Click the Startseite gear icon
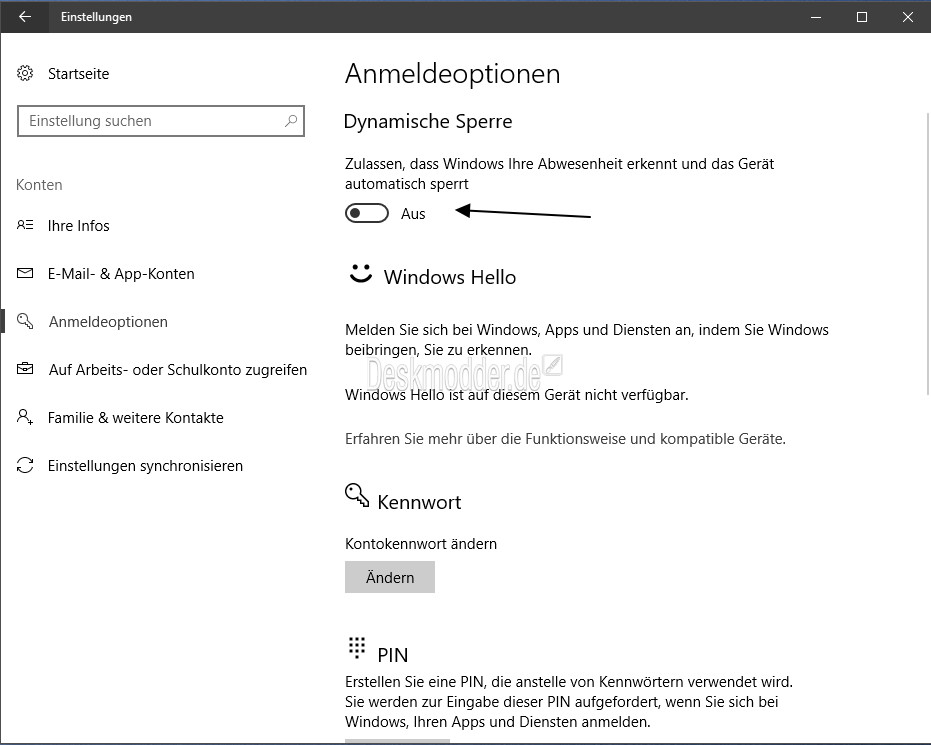 coord(25,73)
